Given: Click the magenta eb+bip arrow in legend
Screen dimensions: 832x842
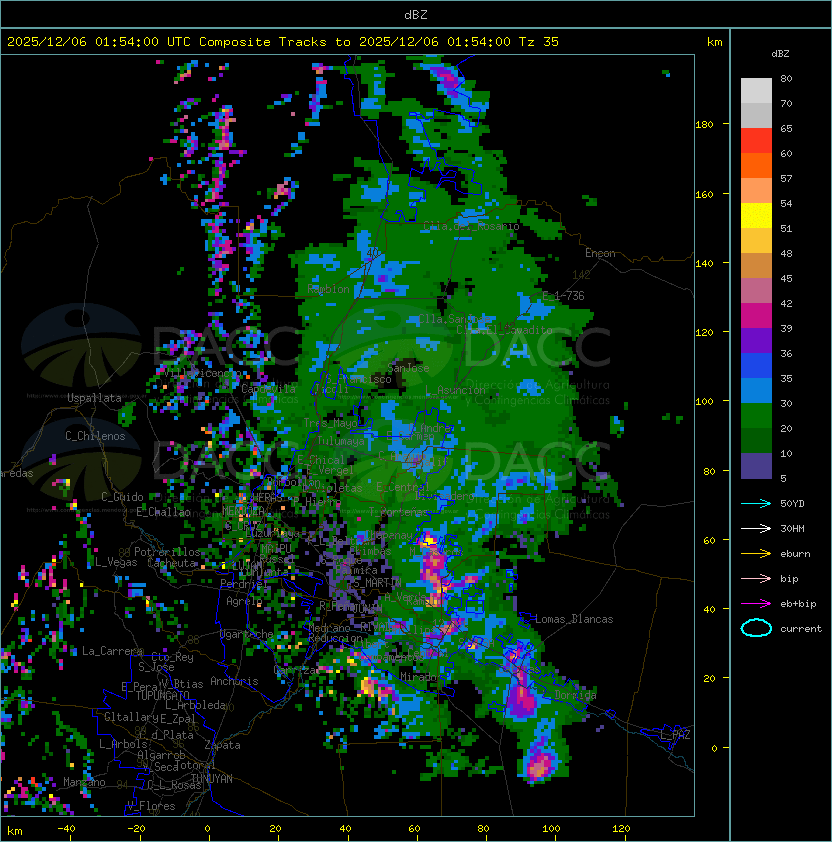Looking at the screenshot, I should [756, 604].
